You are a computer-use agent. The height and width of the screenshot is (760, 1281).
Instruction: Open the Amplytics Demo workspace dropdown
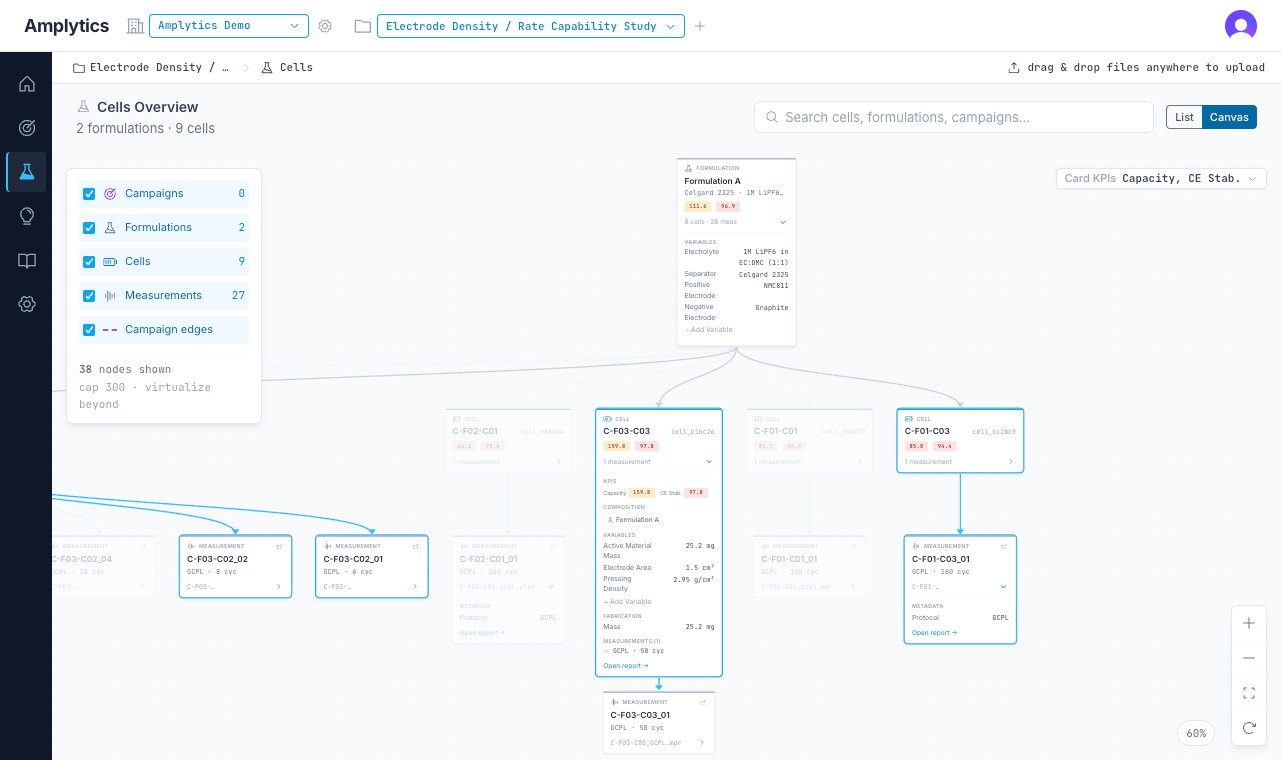click(x=229, y=26)
